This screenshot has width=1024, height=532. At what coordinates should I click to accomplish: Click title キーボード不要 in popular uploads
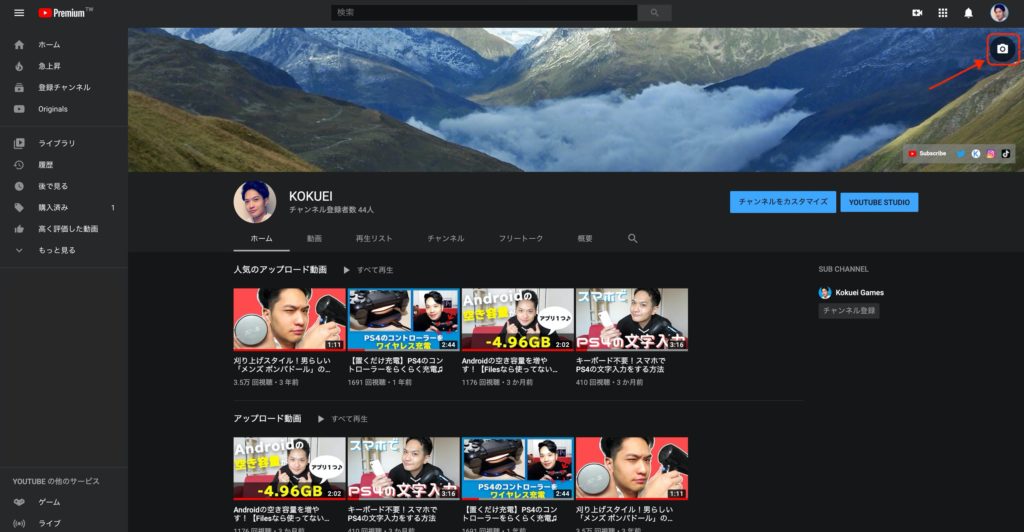point(620,365)
